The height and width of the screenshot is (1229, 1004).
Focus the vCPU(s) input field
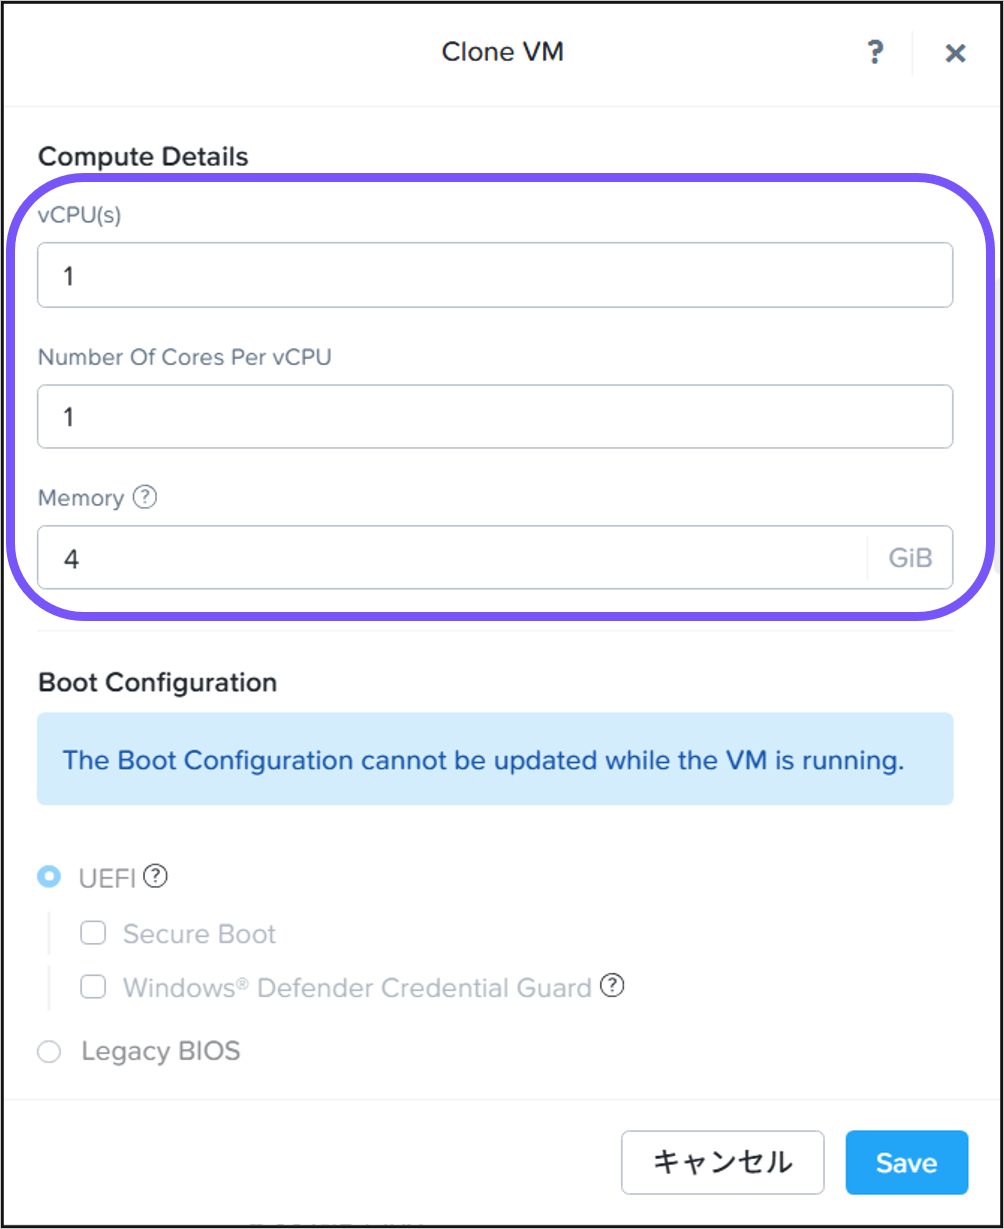tap(495, 275)
